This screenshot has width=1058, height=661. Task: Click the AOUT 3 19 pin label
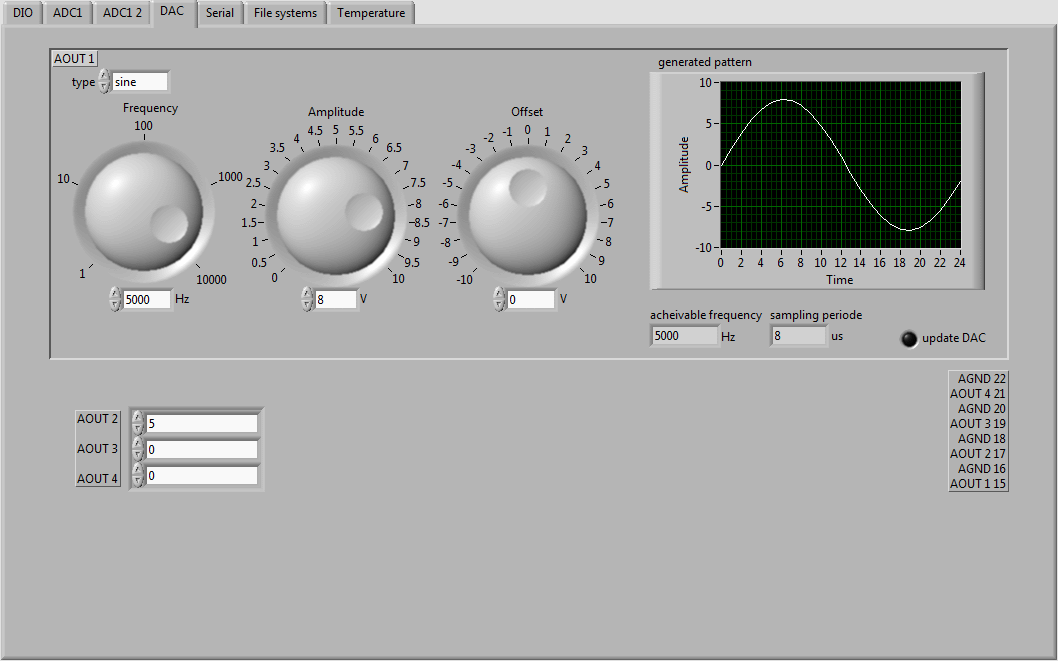(978, 424)
